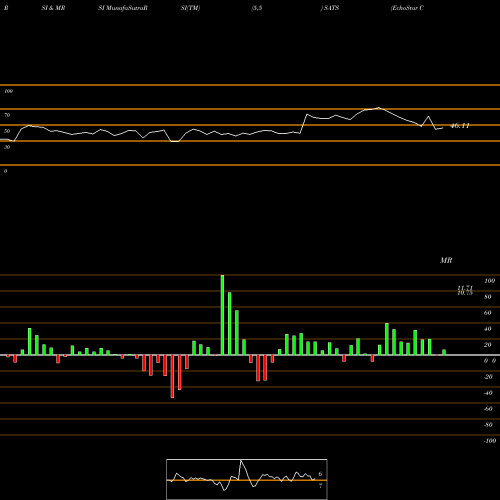
Task: Click the MR axis label -60
Action: click(488, 409)
